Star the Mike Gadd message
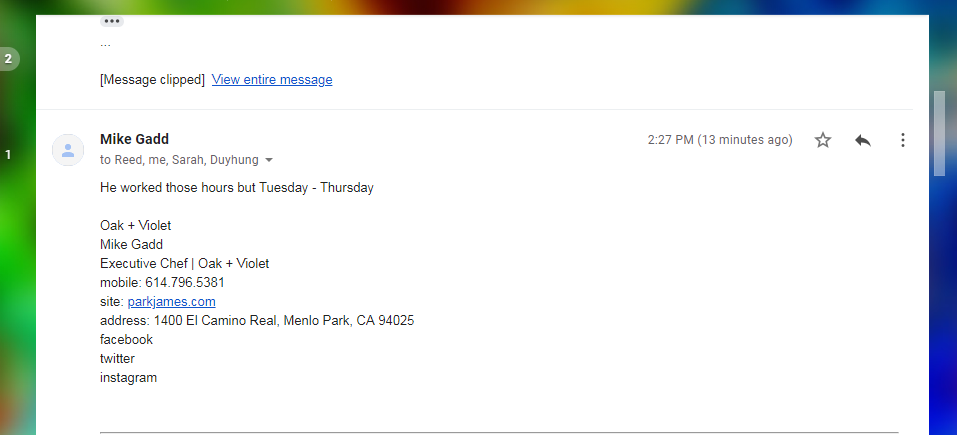957x435 pixels. coord(823,140)
